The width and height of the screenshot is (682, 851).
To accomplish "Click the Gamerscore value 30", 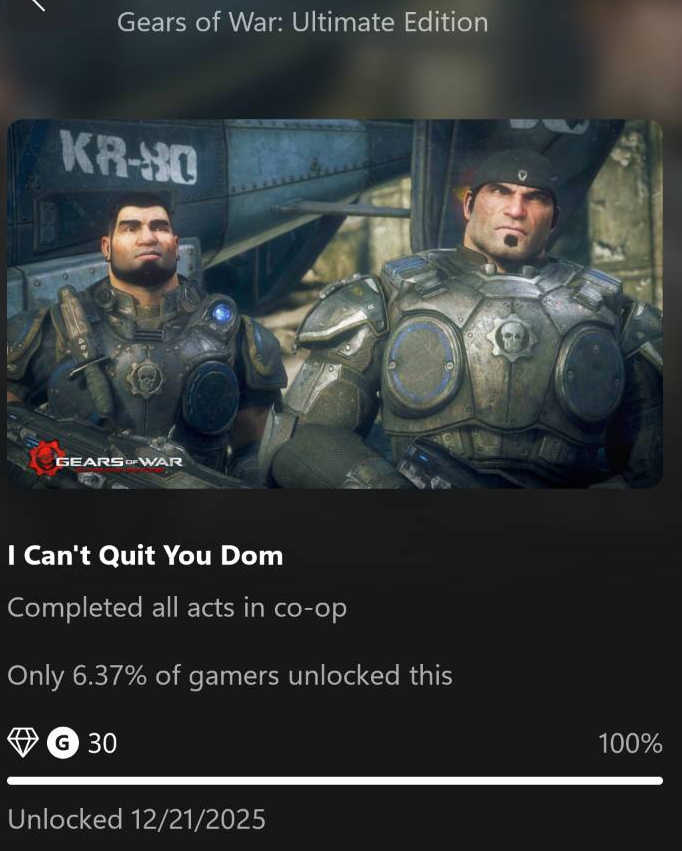I will click(x=102, y=743).
